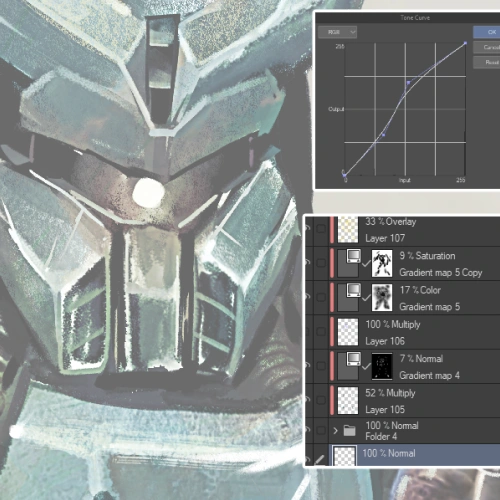Select Layer 106 Multiply layer row

click(x=414, y=332)
